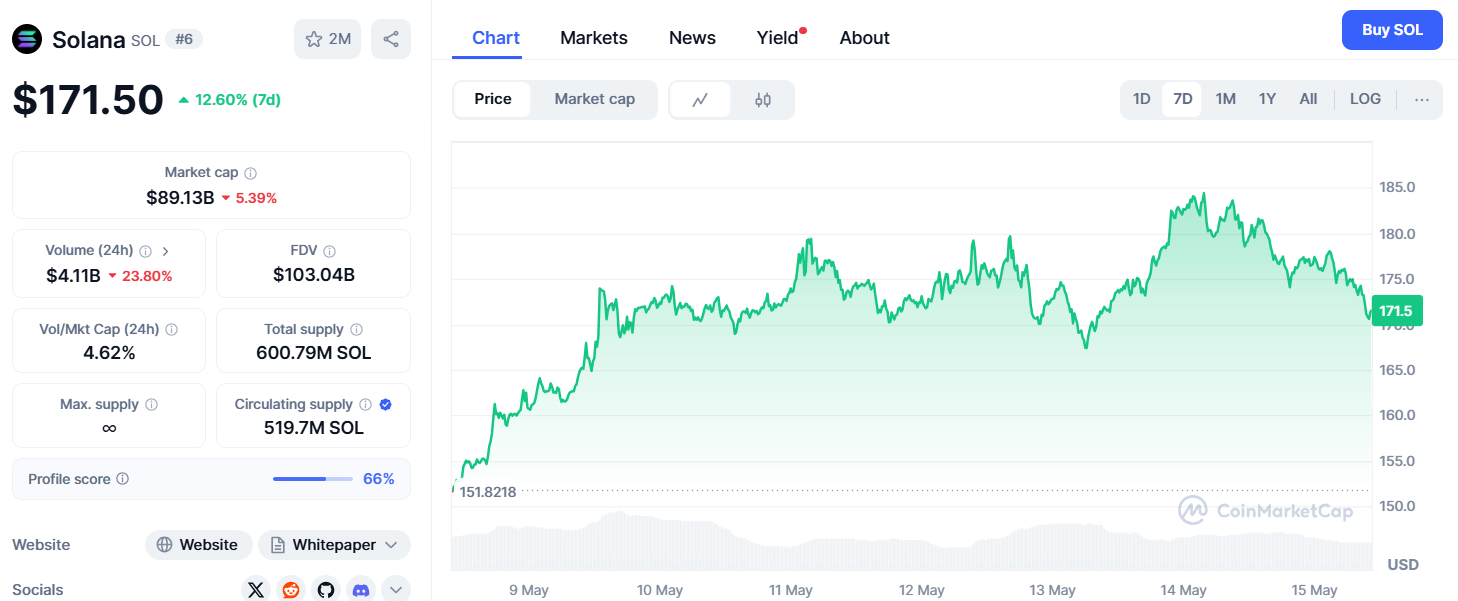This screenshot has width=1458, height=601.
Task: Add Solana to watchlist with star button
Action: coord(327,39)
